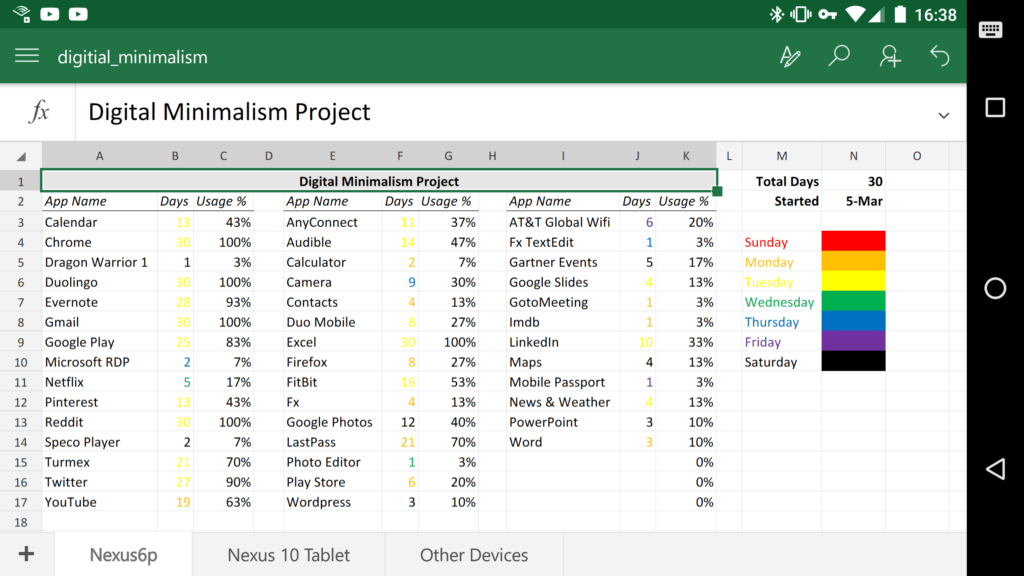Switch to the Nexus 10 Tablet sheet
The width and height of the screenshot is (1024, 576).
(x=289, y=554)
